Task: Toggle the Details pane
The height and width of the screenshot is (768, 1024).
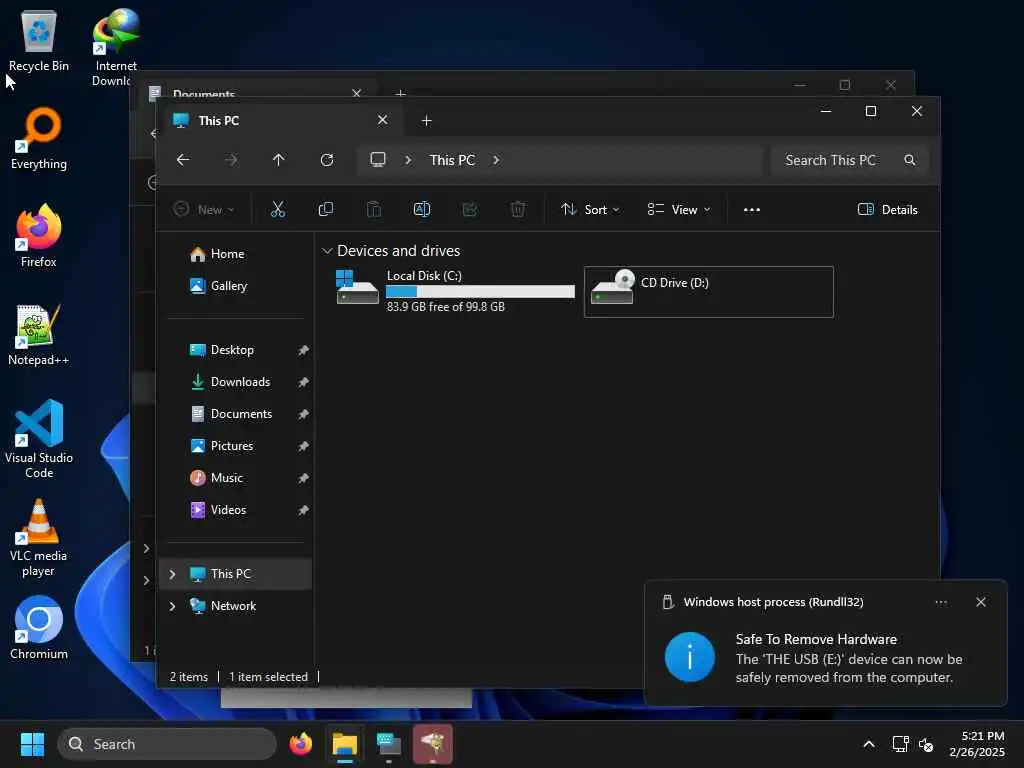Action: tap(888, 209)
